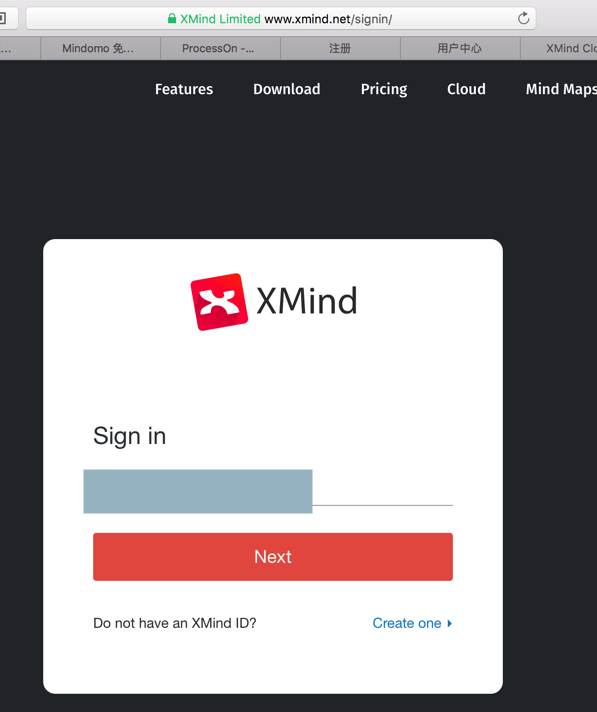Click the red XMind logo icon
This screenshot has height=712, width=597.
tap(219, 302)
